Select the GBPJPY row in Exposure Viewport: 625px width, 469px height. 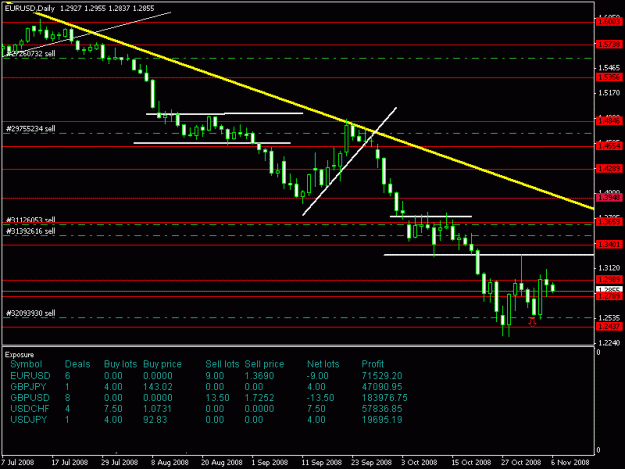(206, 387)
